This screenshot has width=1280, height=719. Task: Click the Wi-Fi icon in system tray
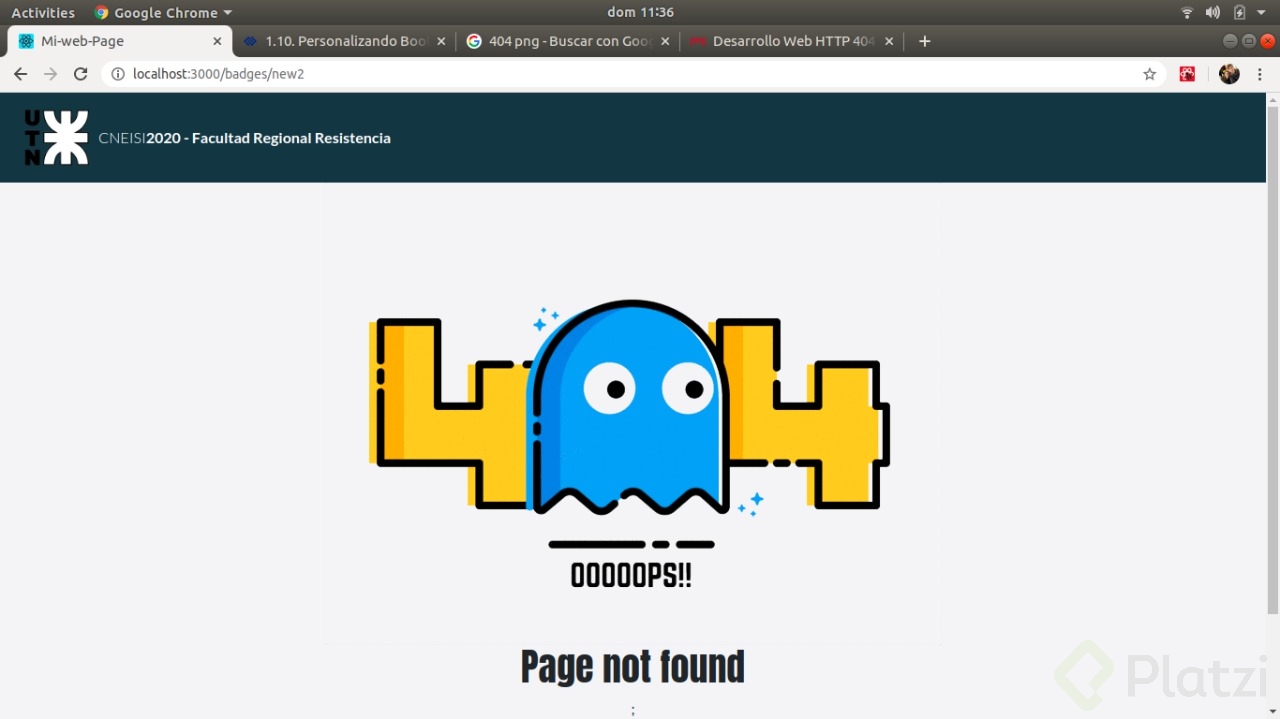coord(1187,12)
